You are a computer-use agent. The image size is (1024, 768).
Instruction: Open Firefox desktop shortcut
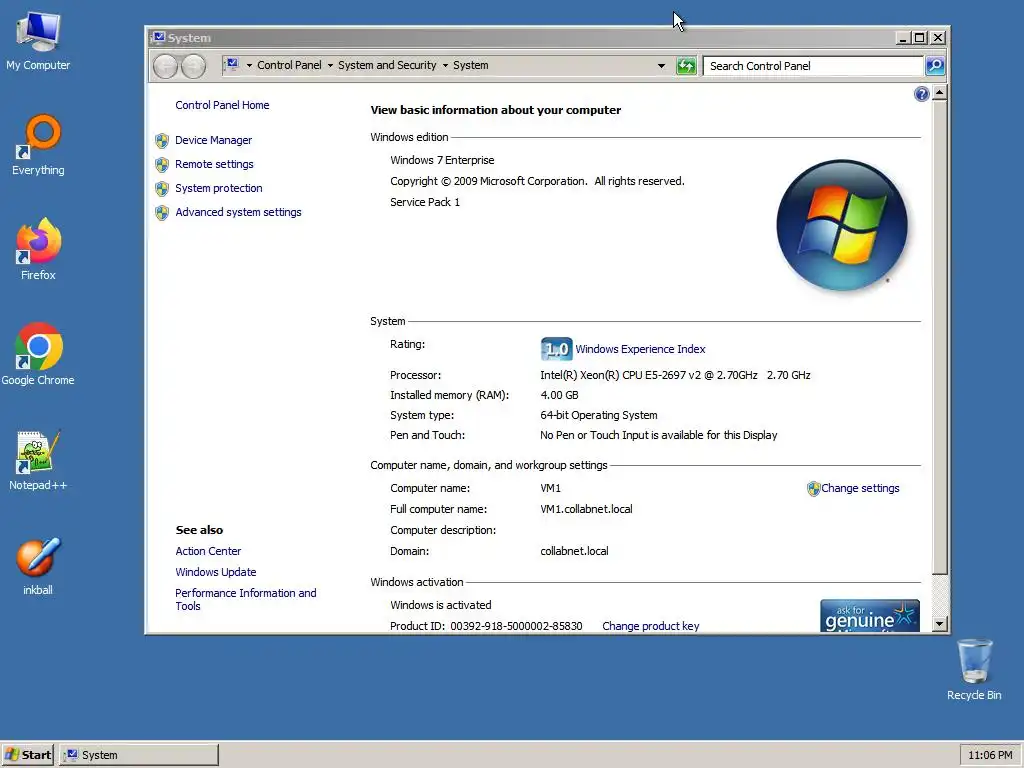[38, 249]
